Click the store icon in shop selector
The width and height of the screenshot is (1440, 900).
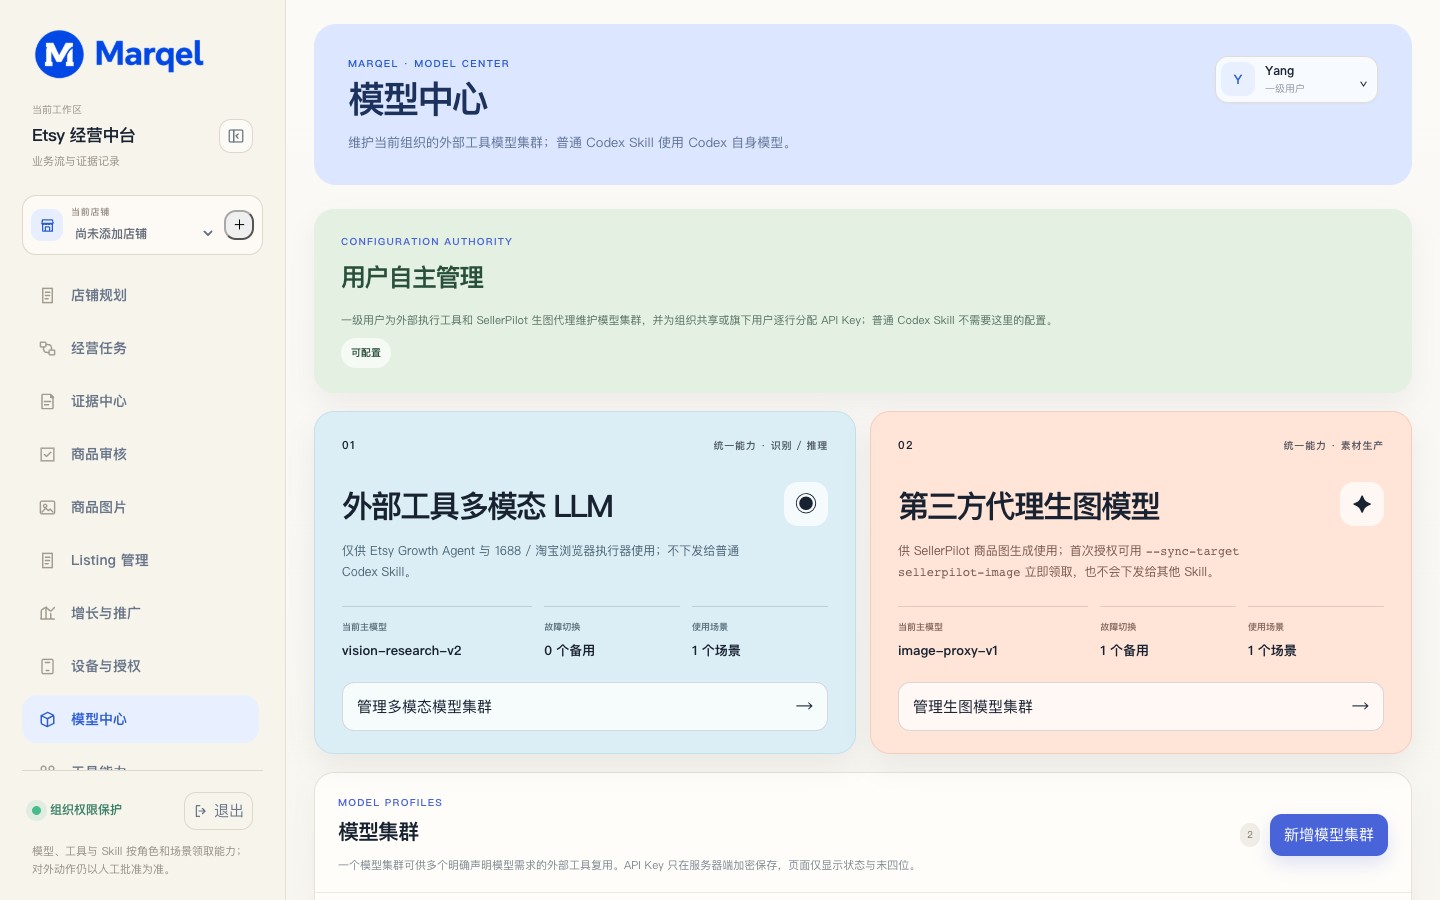47,225
